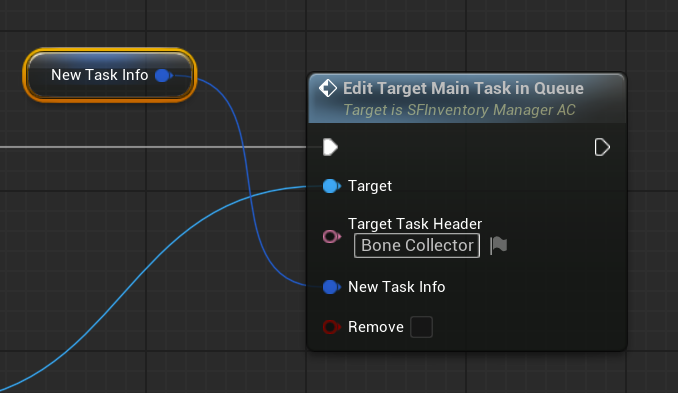This screenshot has width=678, height=393.
Task: Select the New Task Info variable node
Action: [110, 75]
